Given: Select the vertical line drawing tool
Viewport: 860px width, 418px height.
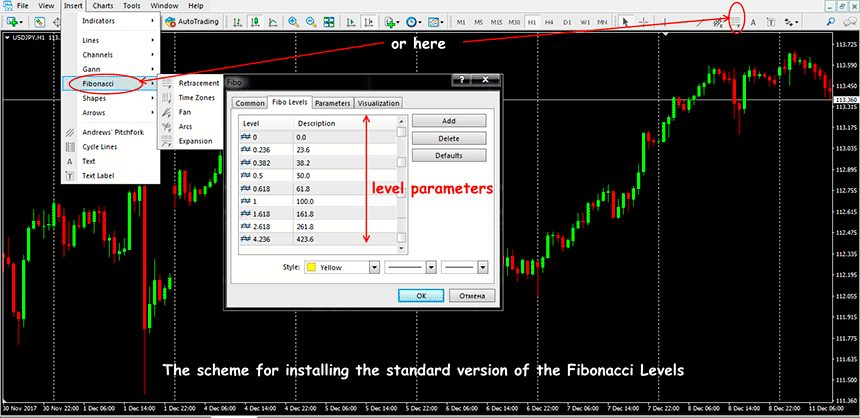Looking at the screenshot, I should (x=665, y=22).
